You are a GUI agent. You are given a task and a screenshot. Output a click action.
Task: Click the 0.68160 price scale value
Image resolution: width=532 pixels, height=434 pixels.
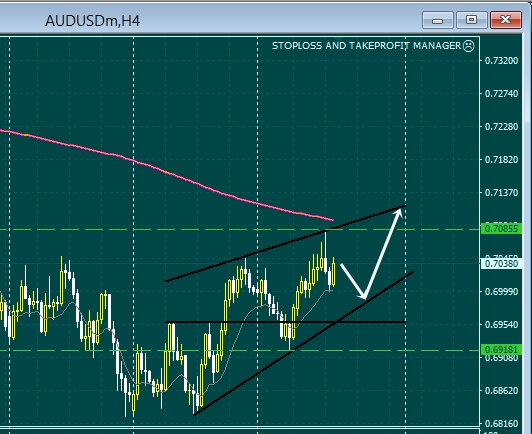pyautogui.click(x=501, y=423)
